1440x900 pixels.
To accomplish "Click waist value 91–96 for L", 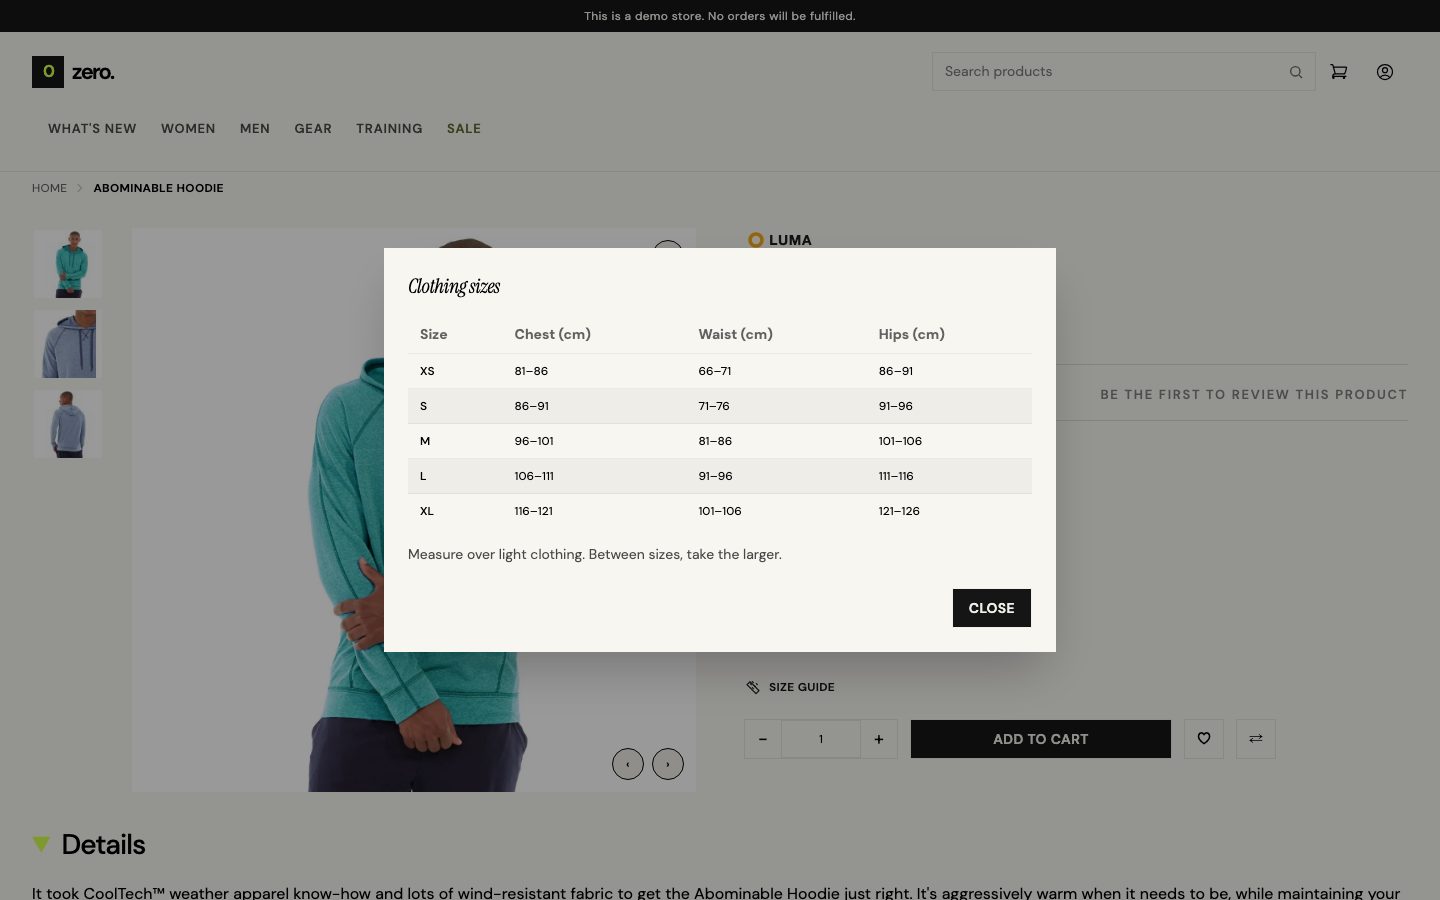I will 715,476.
